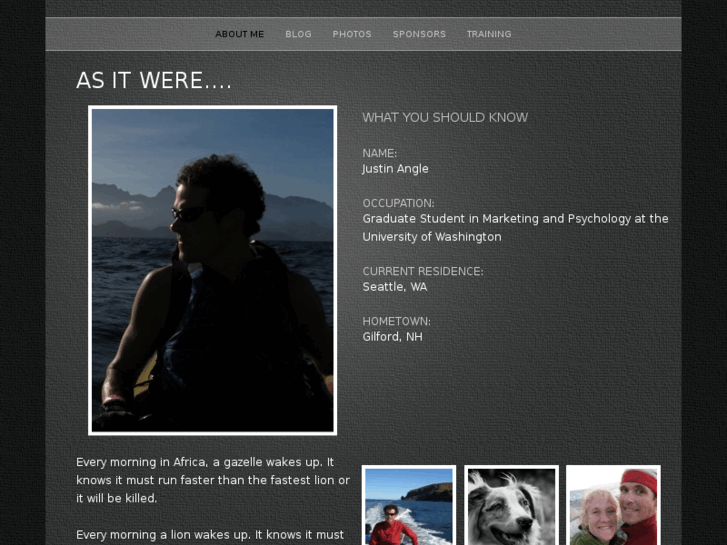Open the black-and-white dog photo thumbnail
Viewport: 727px width, 545px height.
click(x=511, y=505)
